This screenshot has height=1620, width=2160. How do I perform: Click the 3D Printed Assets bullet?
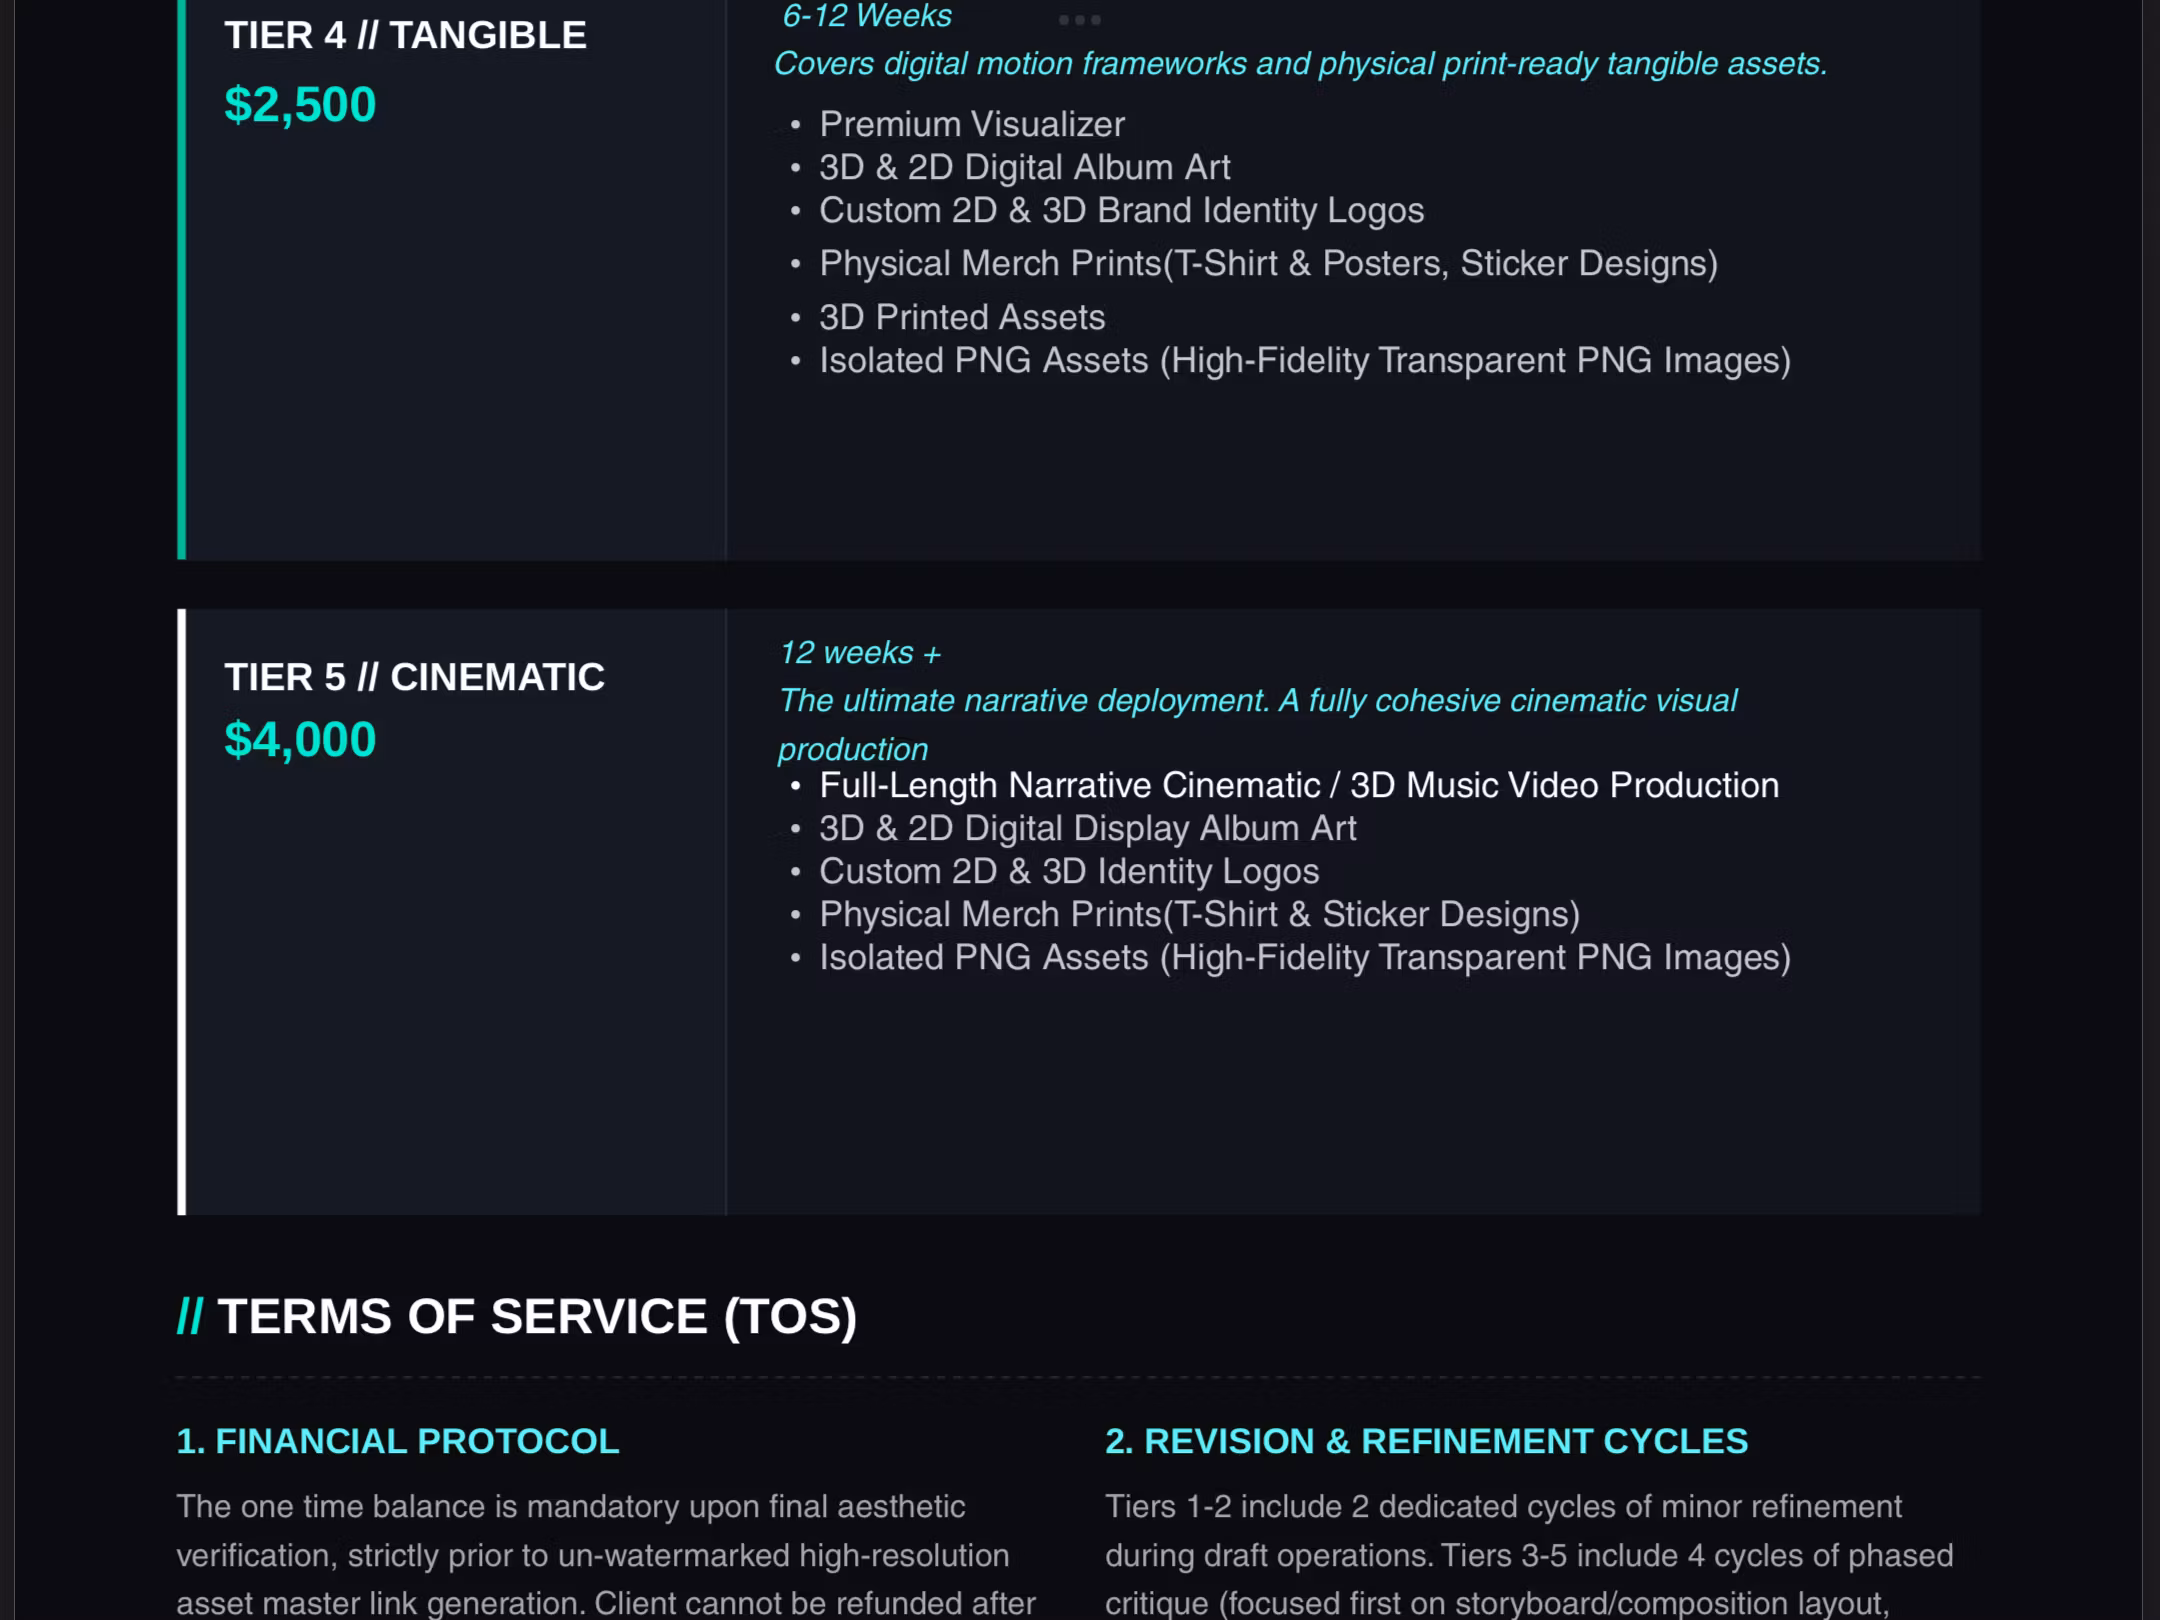tap(961, 317)
